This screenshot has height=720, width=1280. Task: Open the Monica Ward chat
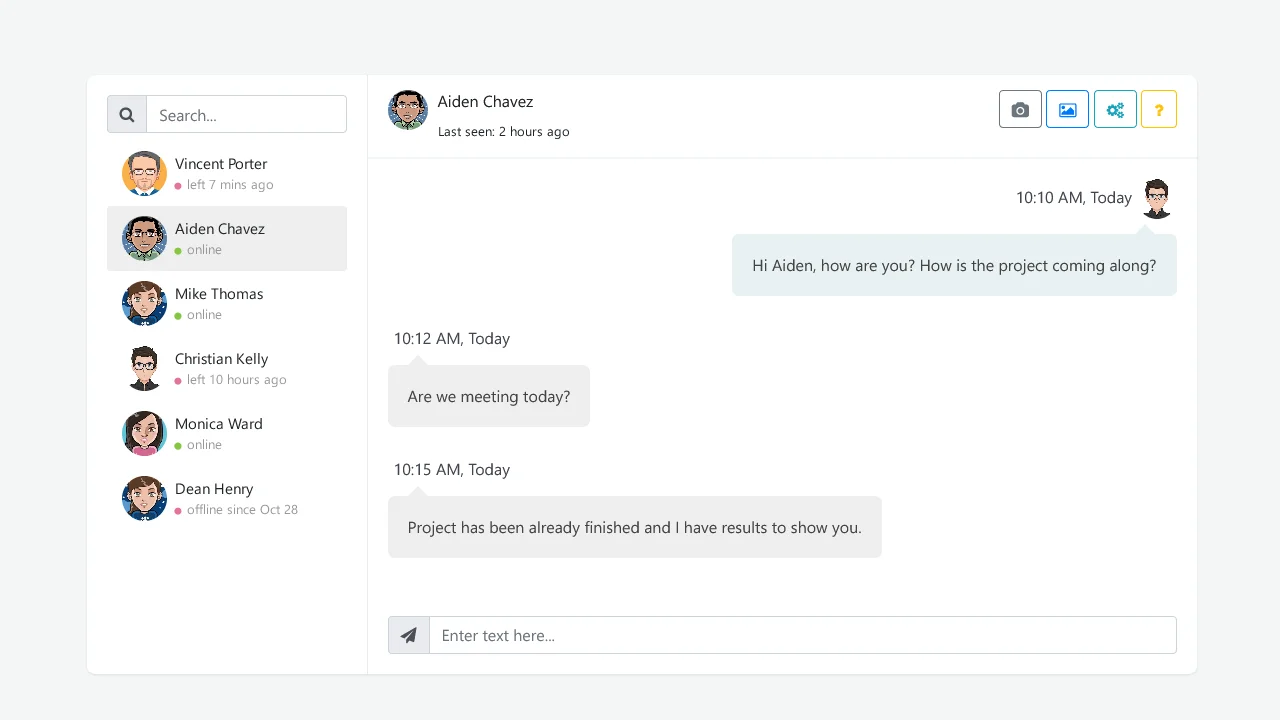tap(227, 433)
